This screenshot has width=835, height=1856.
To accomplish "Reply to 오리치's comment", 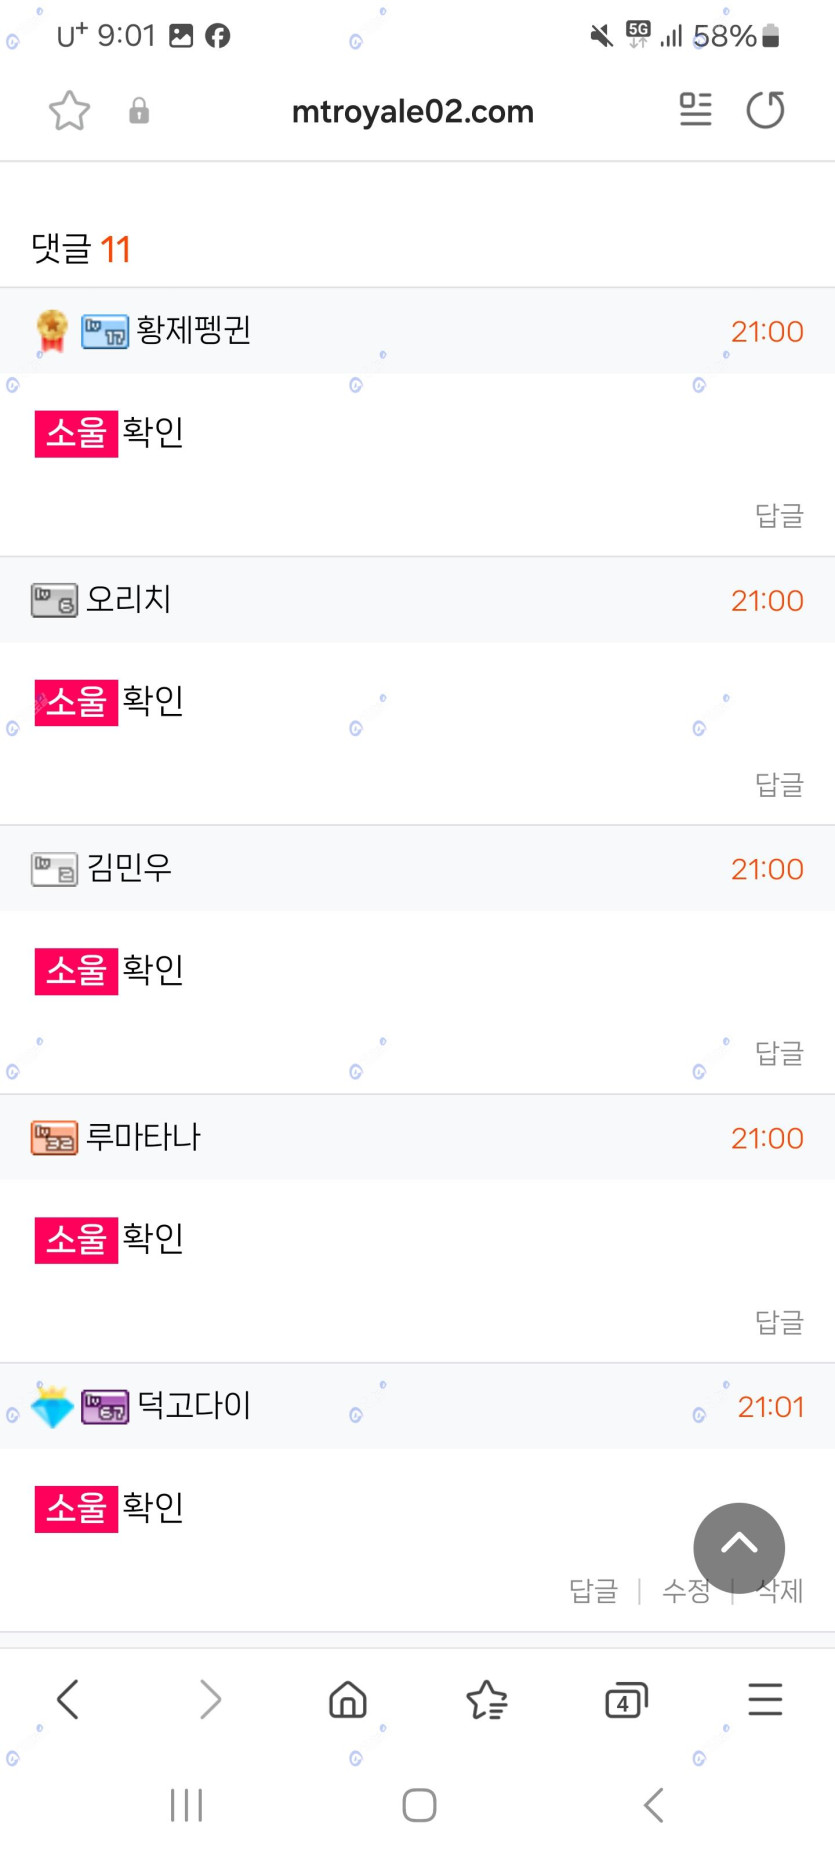I will 779,785.
